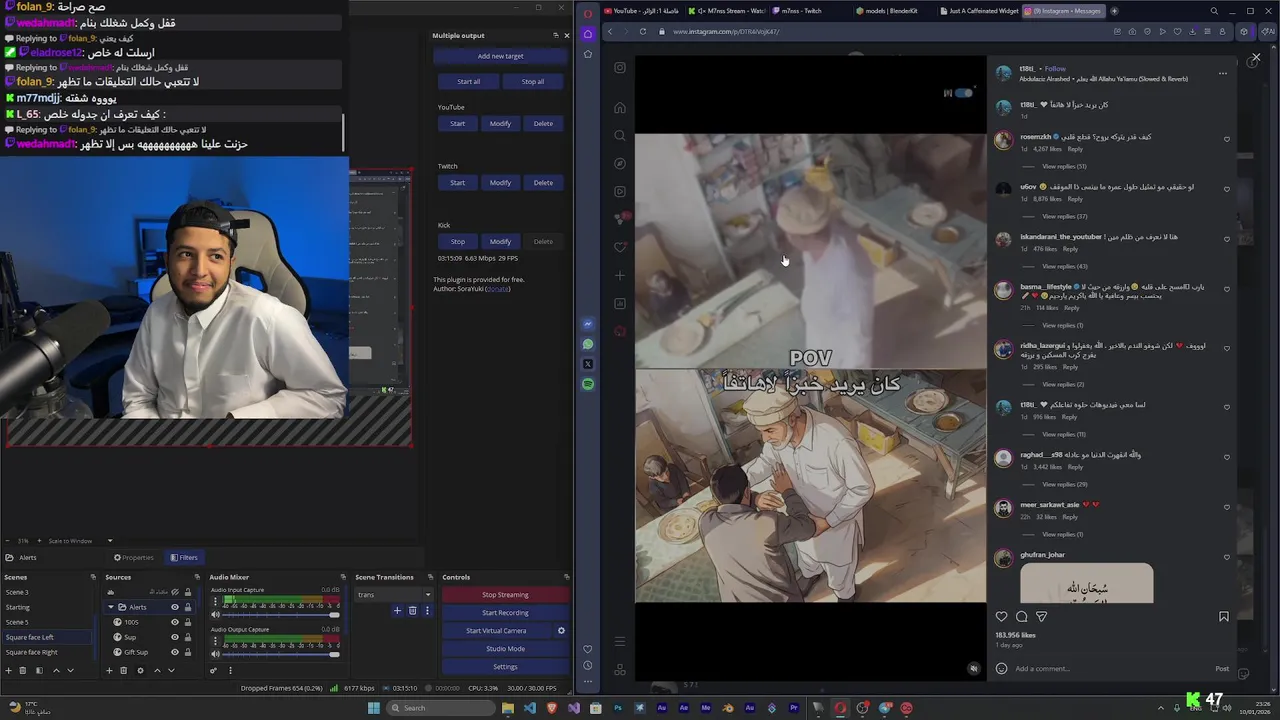Save post with bookmark icon

coord(1223,617)
